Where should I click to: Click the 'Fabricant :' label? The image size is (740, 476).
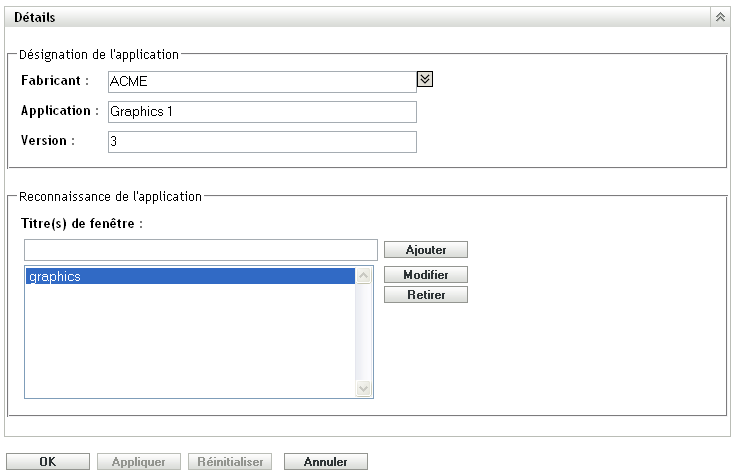55,81
